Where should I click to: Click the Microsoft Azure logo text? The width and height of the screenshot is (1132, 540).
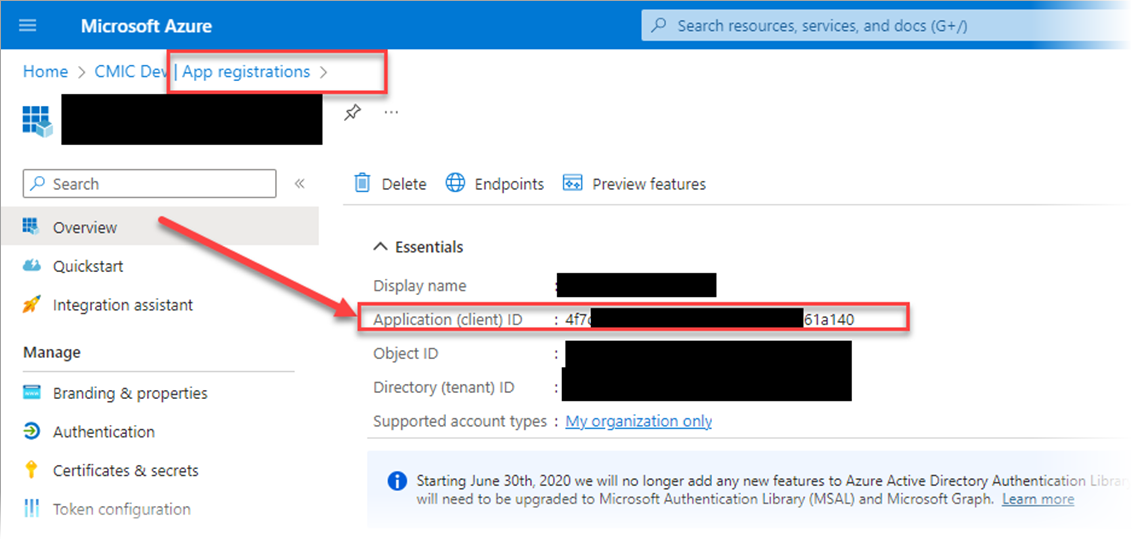[x=147, y=26]
